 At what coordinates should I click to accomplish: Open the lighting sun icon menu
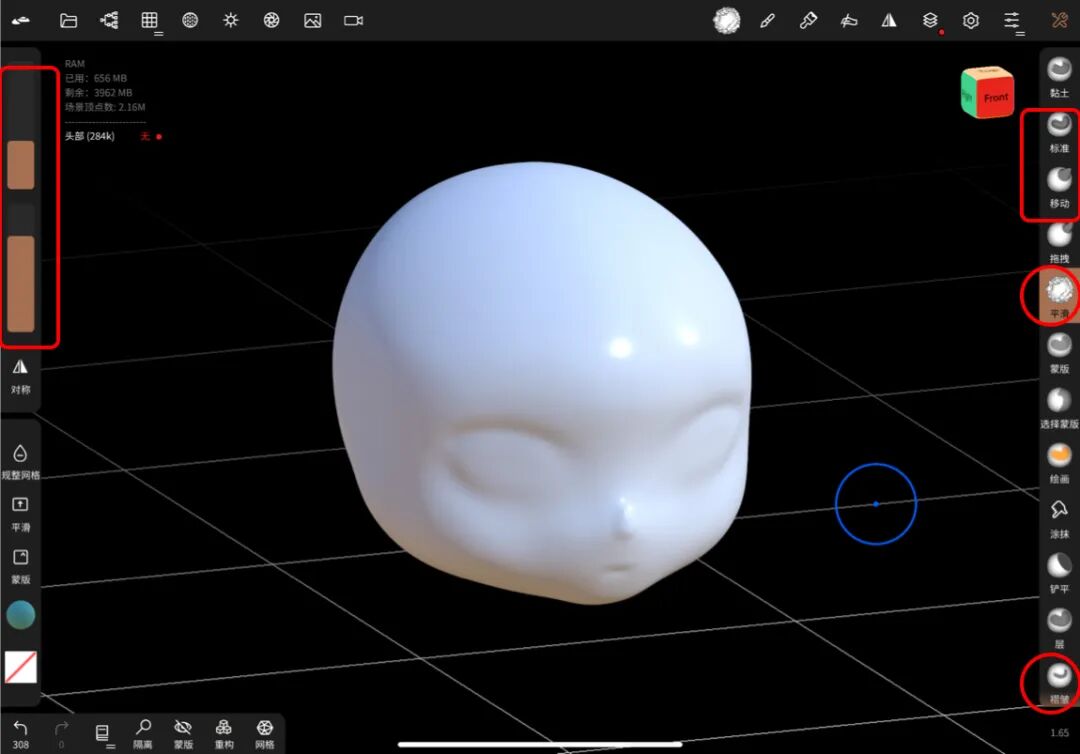point(231,20)
